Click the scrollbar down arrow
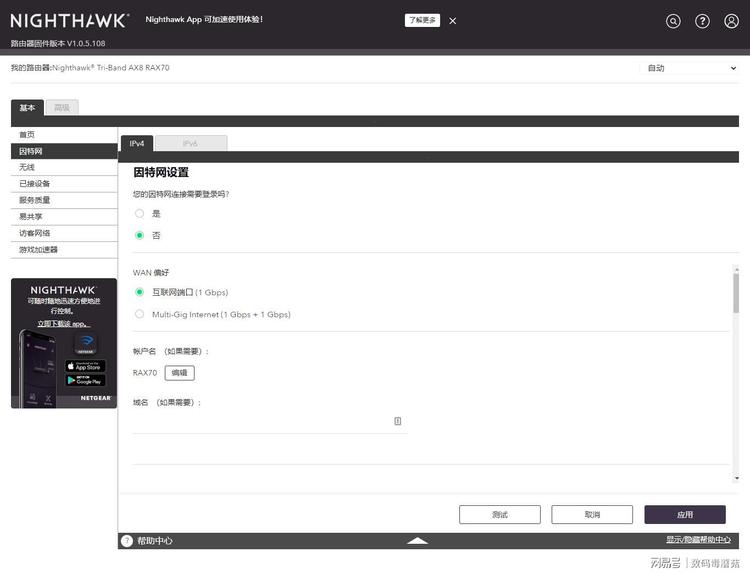Screen dimensions: 750x574 736,478
